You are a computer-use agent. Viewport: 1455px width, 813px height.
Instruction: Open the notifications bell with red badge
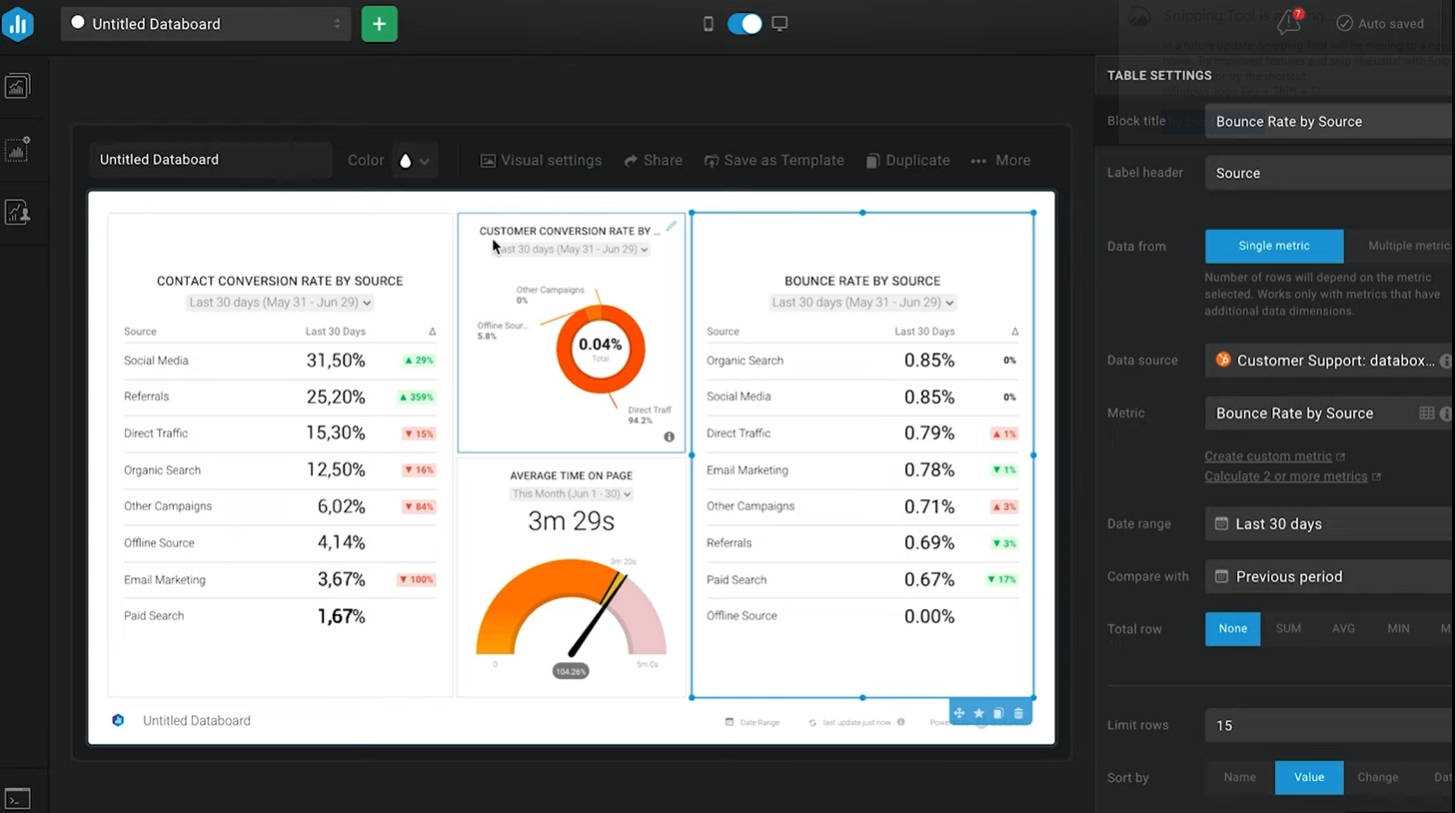tap(1289, 22)
